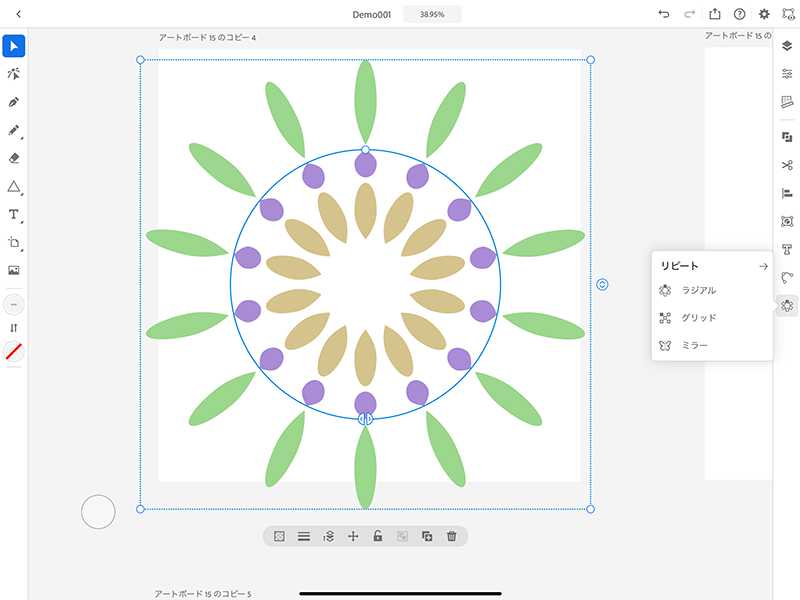This screenshot has width=800, height=600.
Task: Select the Selection arrow tool
Action: click(14, 46)
